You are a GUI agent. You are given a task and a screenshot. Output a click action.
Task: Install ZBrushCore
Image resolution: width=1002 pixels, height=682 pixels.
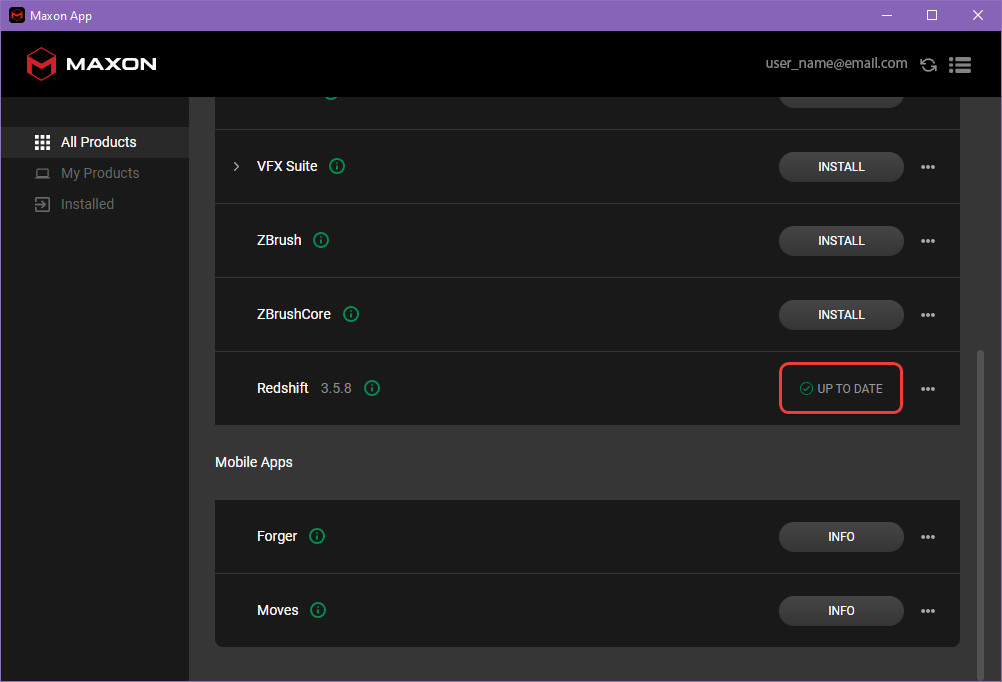841,315
